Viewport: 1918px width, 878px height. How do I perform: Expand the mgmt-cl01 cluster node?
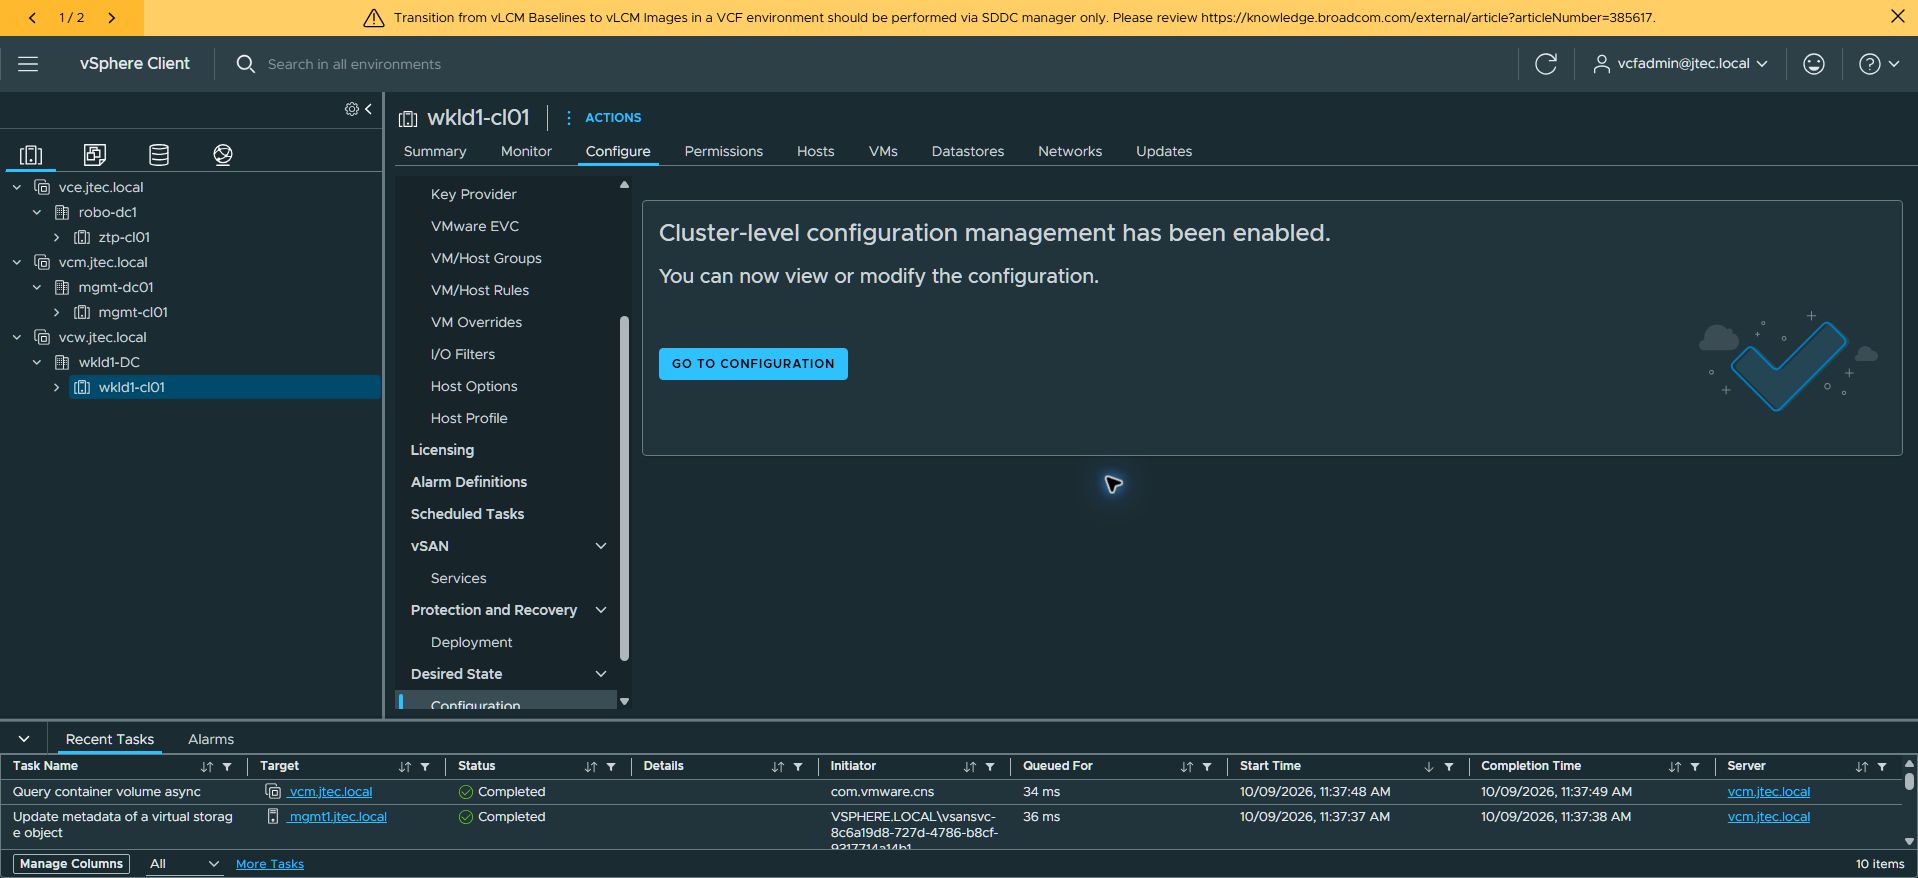(57, 313)
